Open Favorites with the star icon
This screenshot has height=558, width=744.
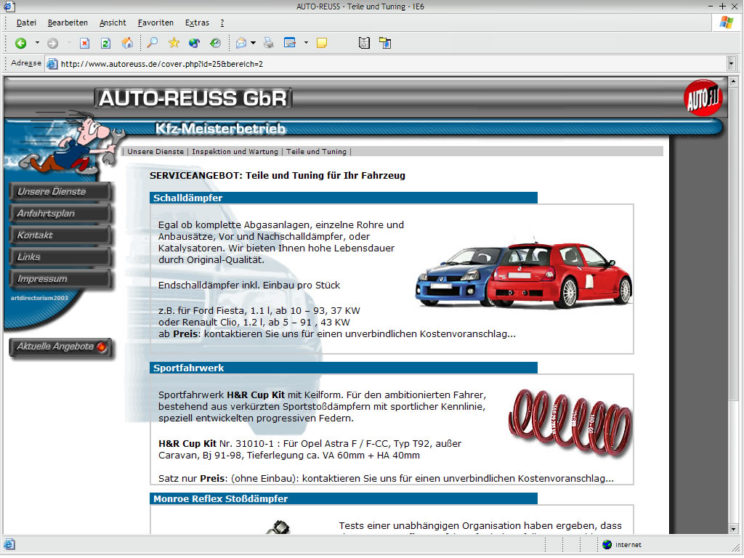pyautogui.click(x=174, y=43)
